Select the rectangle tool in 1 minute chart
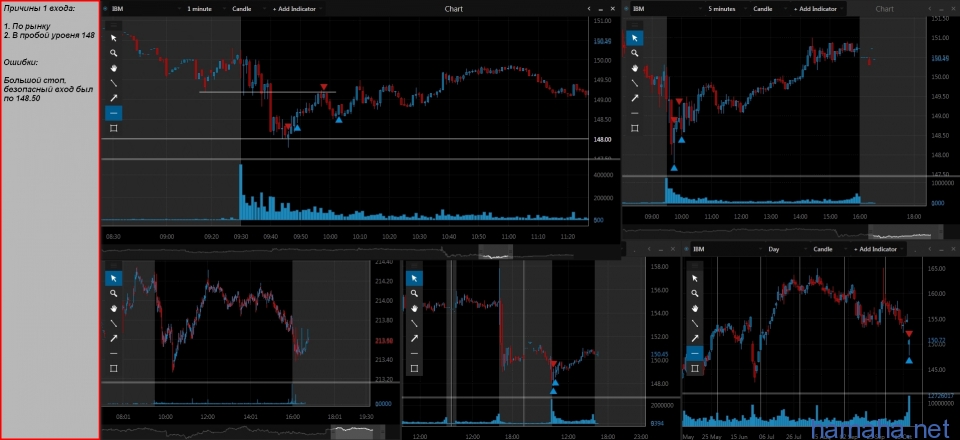Screen dimensions: 960x440 coord(113,128)
